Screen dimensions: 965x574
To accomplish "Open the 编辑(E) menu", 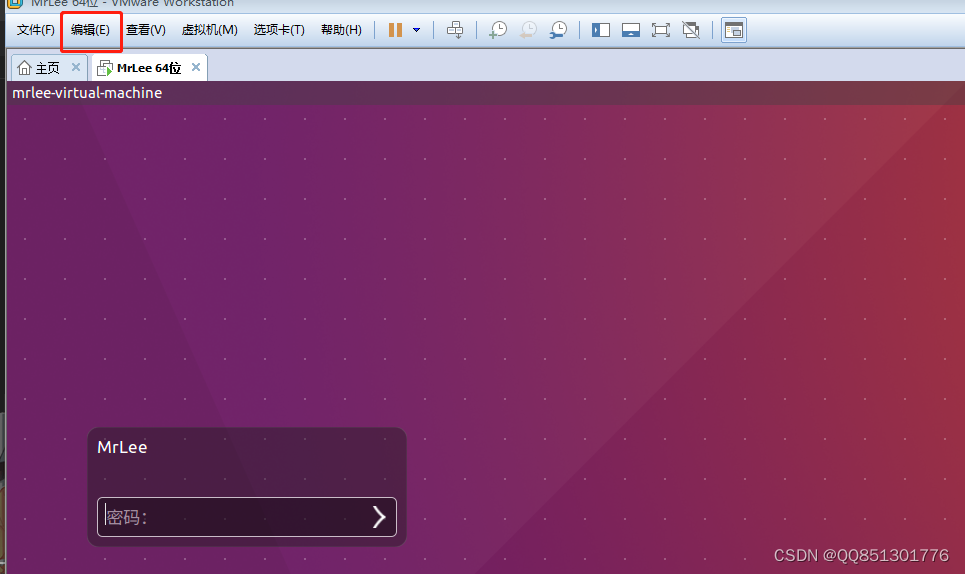I will (90, 30).
